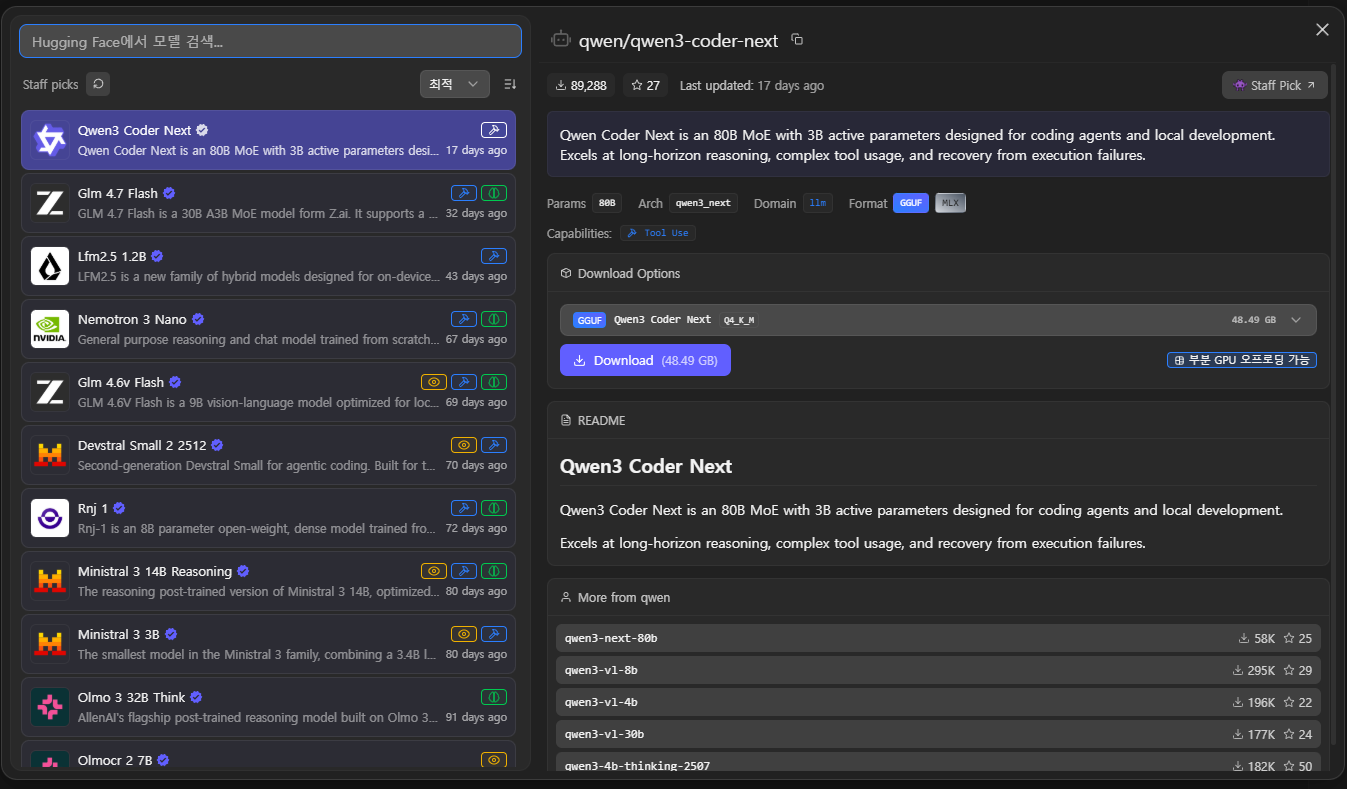Open the Staff Pick link button
The height and width of the screenshot is (789, 1347).
pyautogui.click(x=1274, y=86)
